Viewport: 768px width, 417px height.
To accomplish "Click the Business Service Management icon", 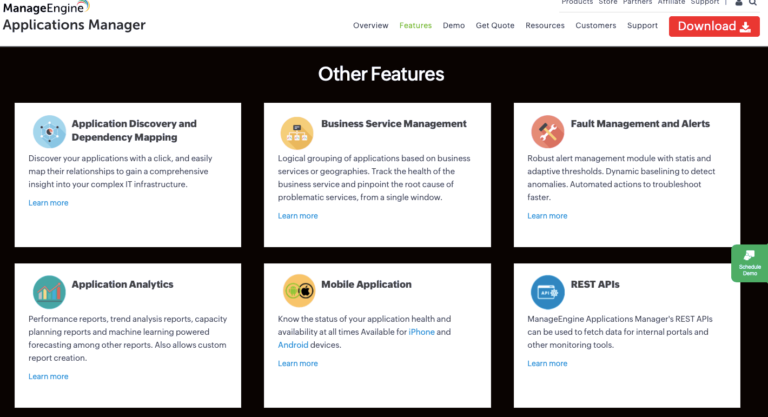I will click(297, 133).
